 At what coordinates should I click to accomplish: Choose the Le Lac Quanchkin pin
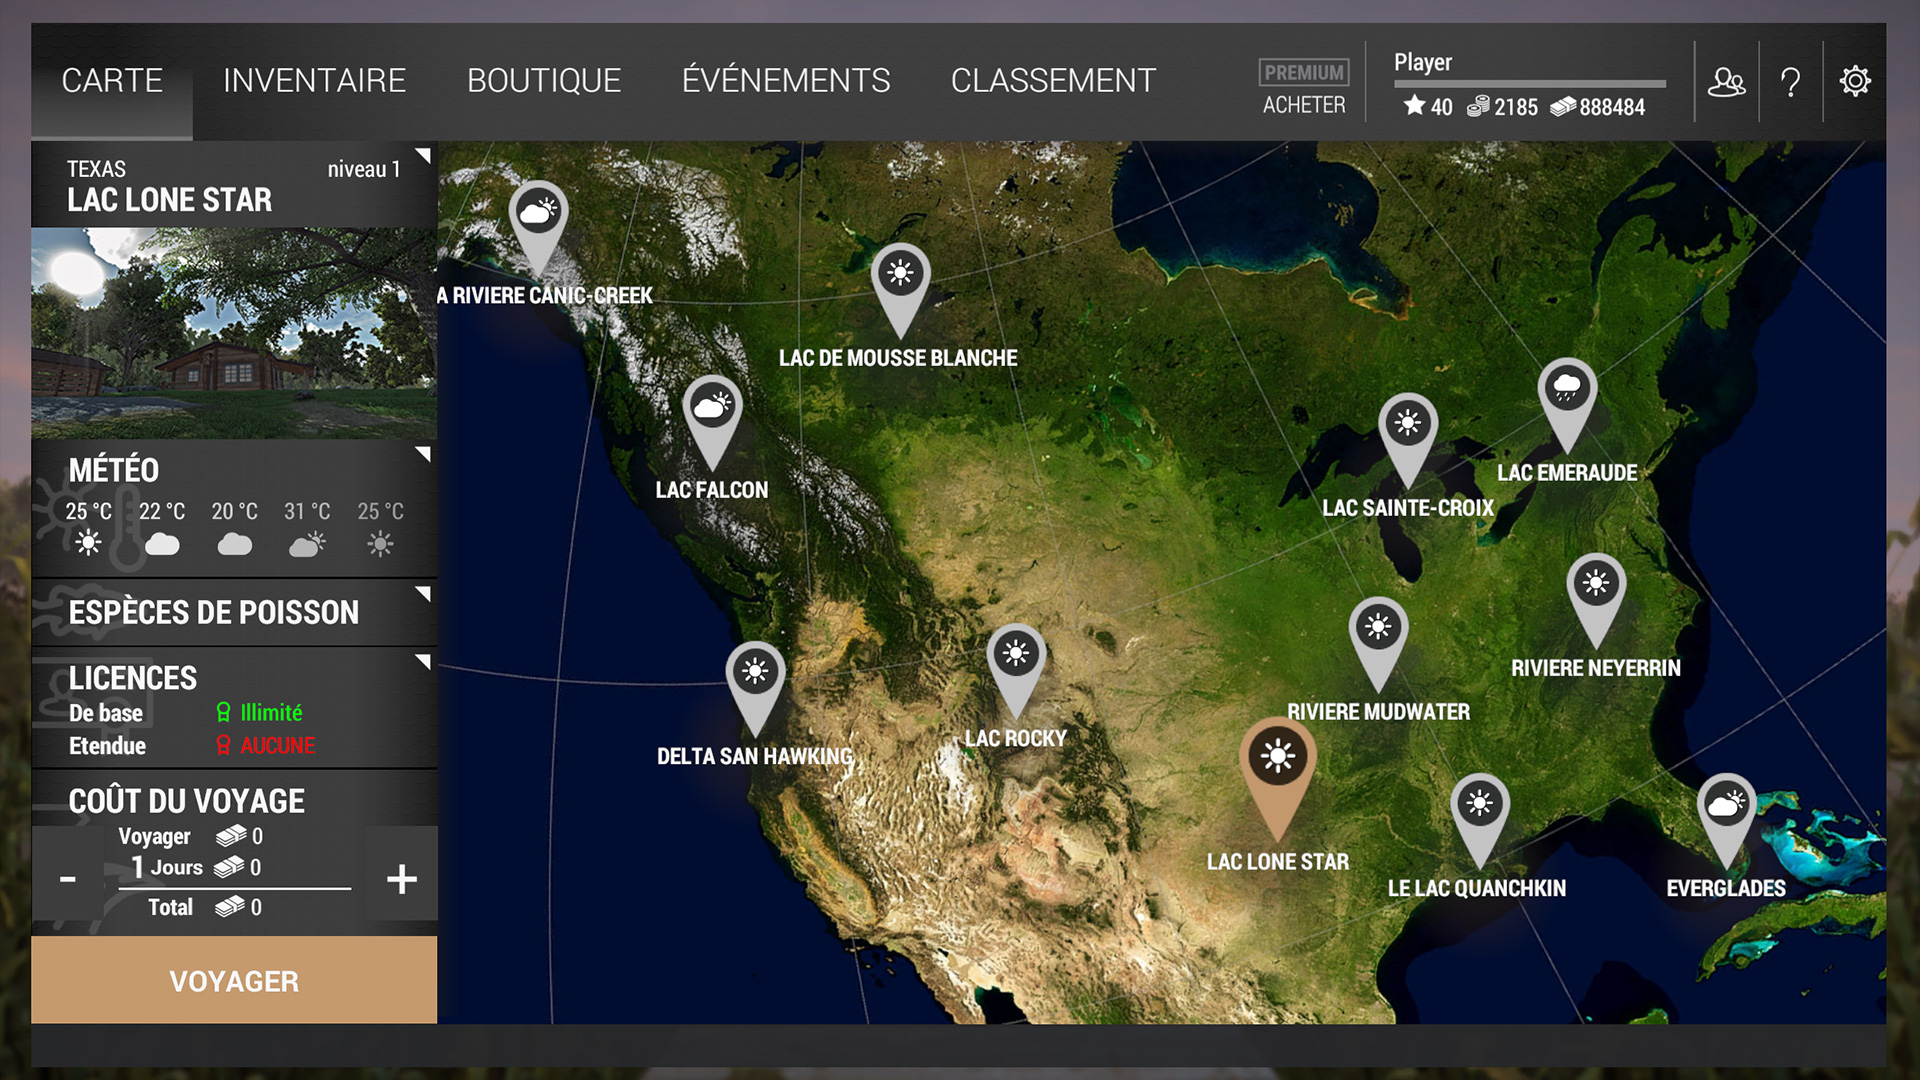[1480, 820]
